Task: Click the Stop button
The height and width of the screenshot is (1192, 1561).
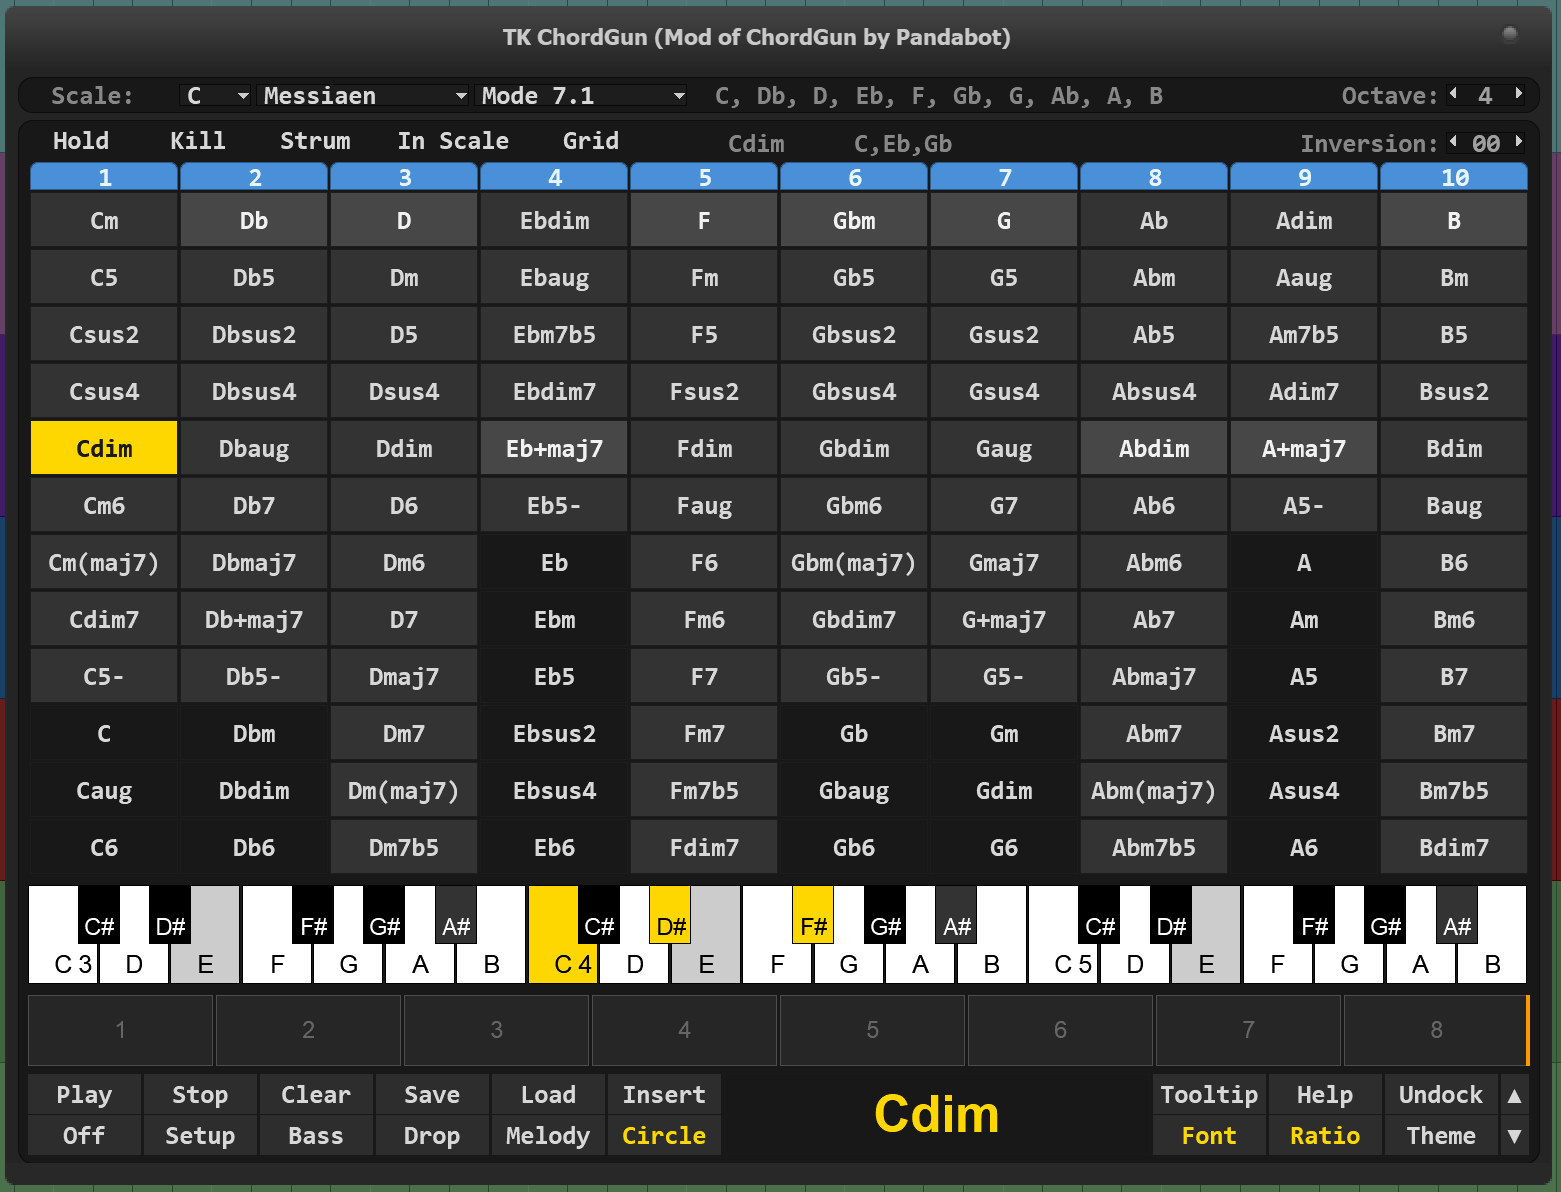Action: [200, 1095]
